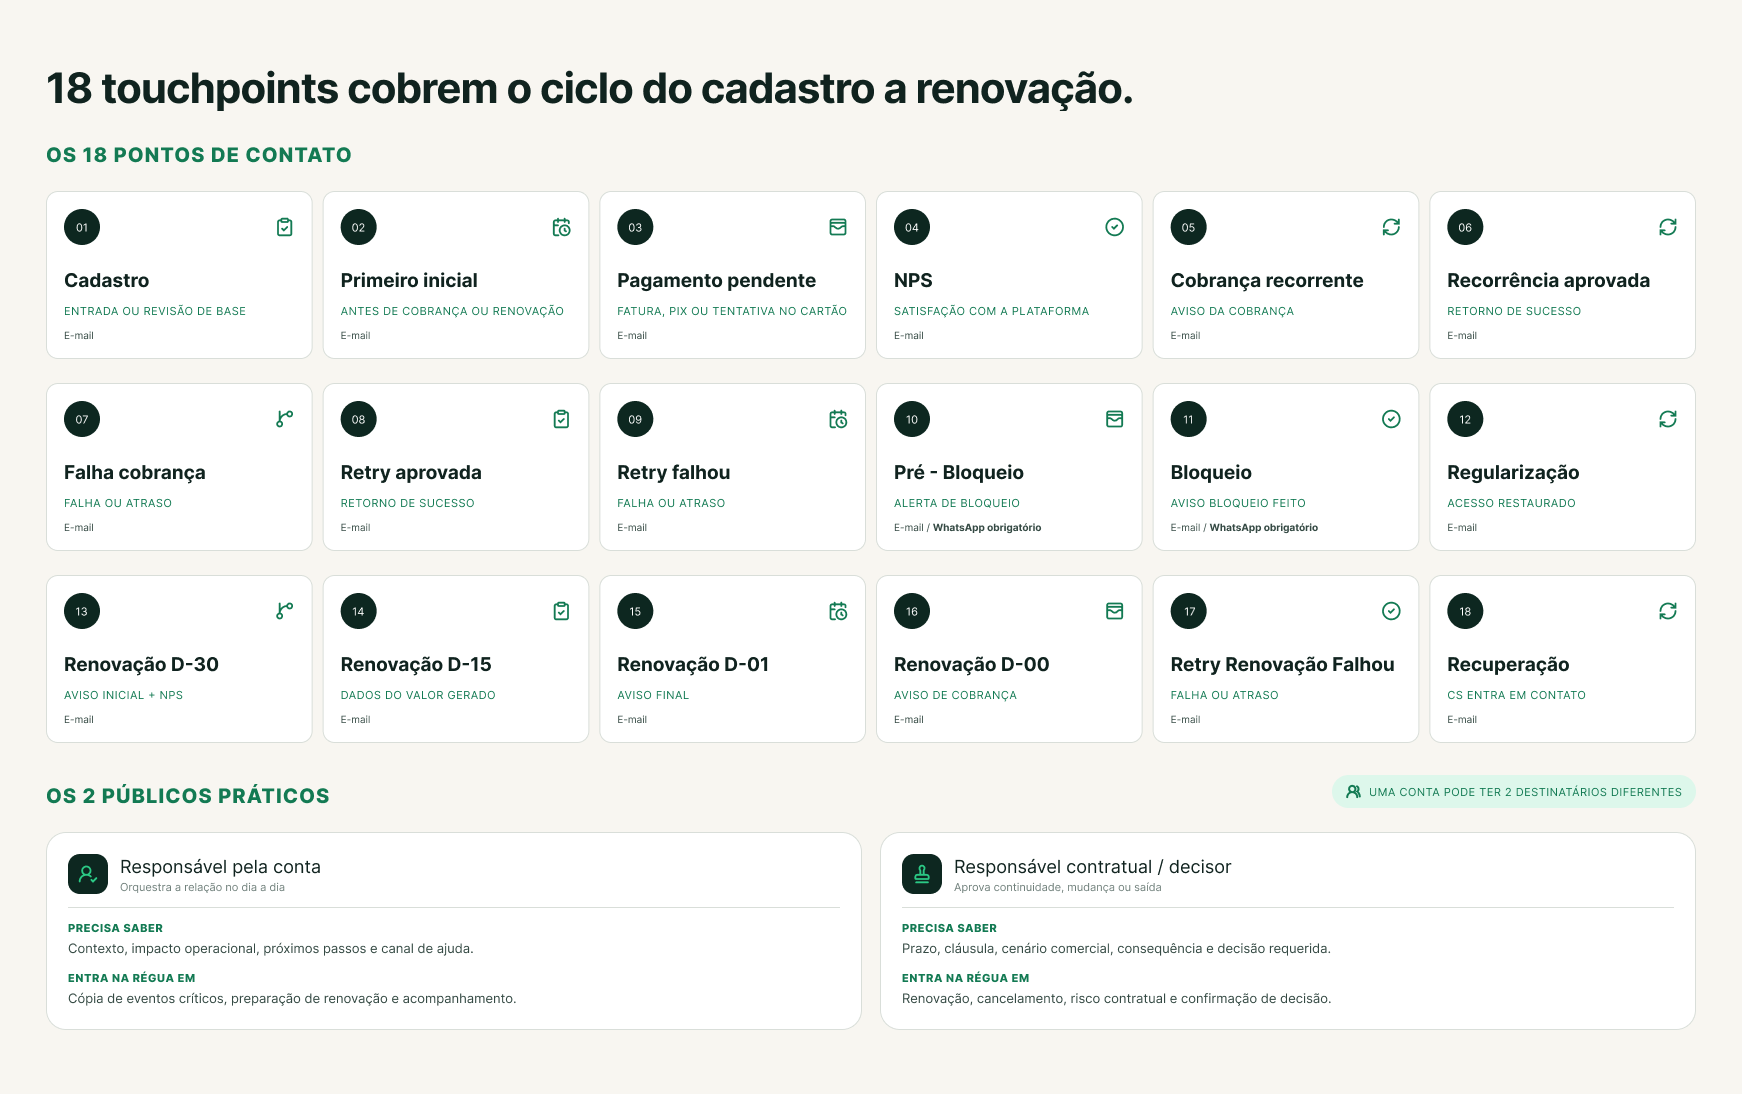Click the check circle icon on Bloqueio card
Image resolution: width=1742 pixels, height=1094 pixels.
click(1391, 419)
